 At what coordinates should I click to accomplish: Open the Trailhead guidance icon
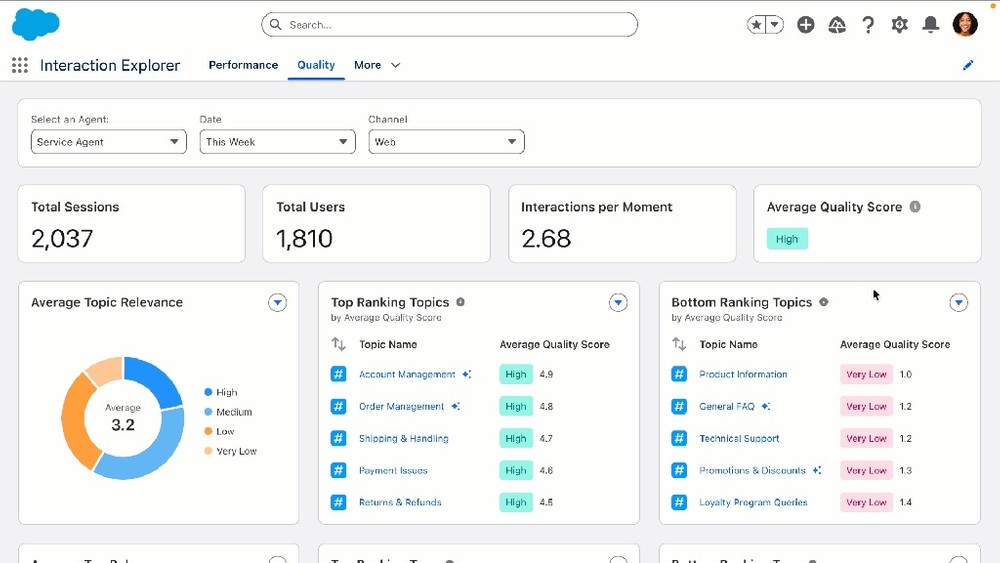837,25
